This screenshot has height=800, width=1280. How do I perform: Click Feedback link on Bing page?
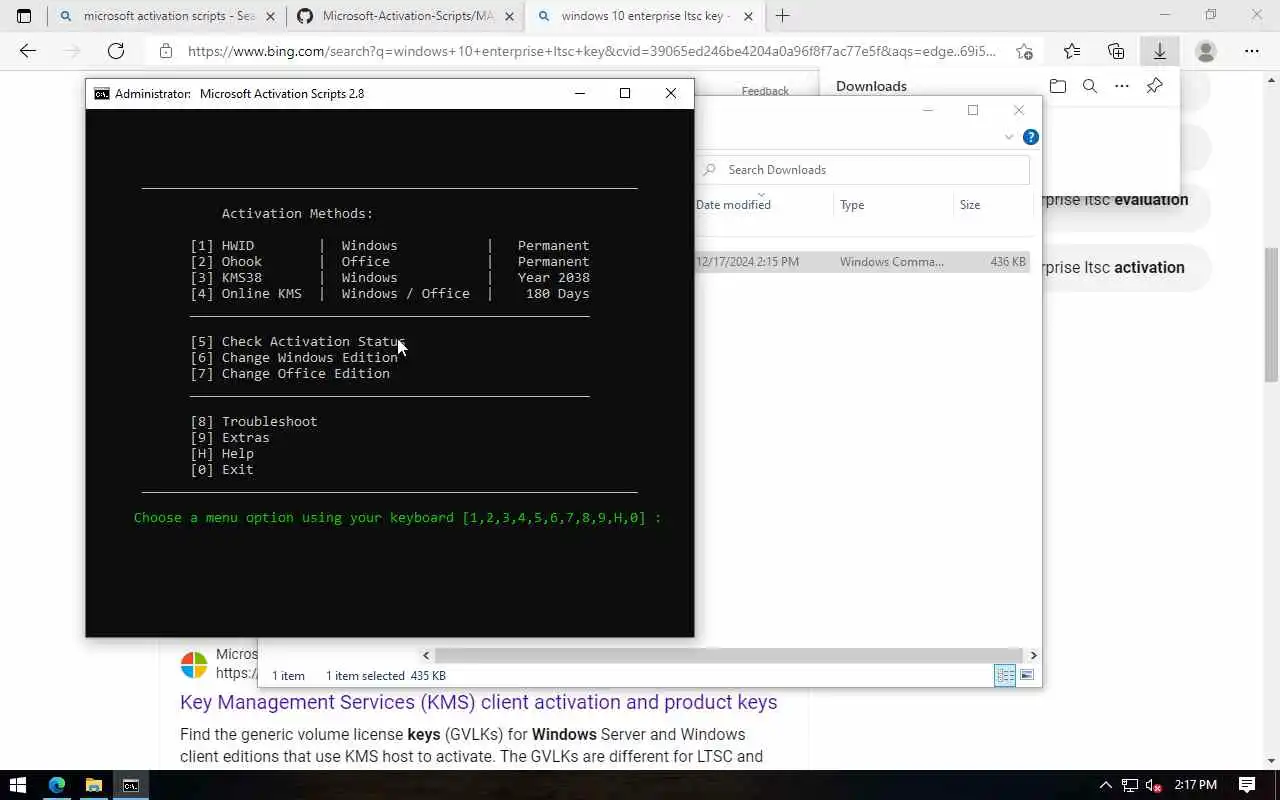[765, 91]
